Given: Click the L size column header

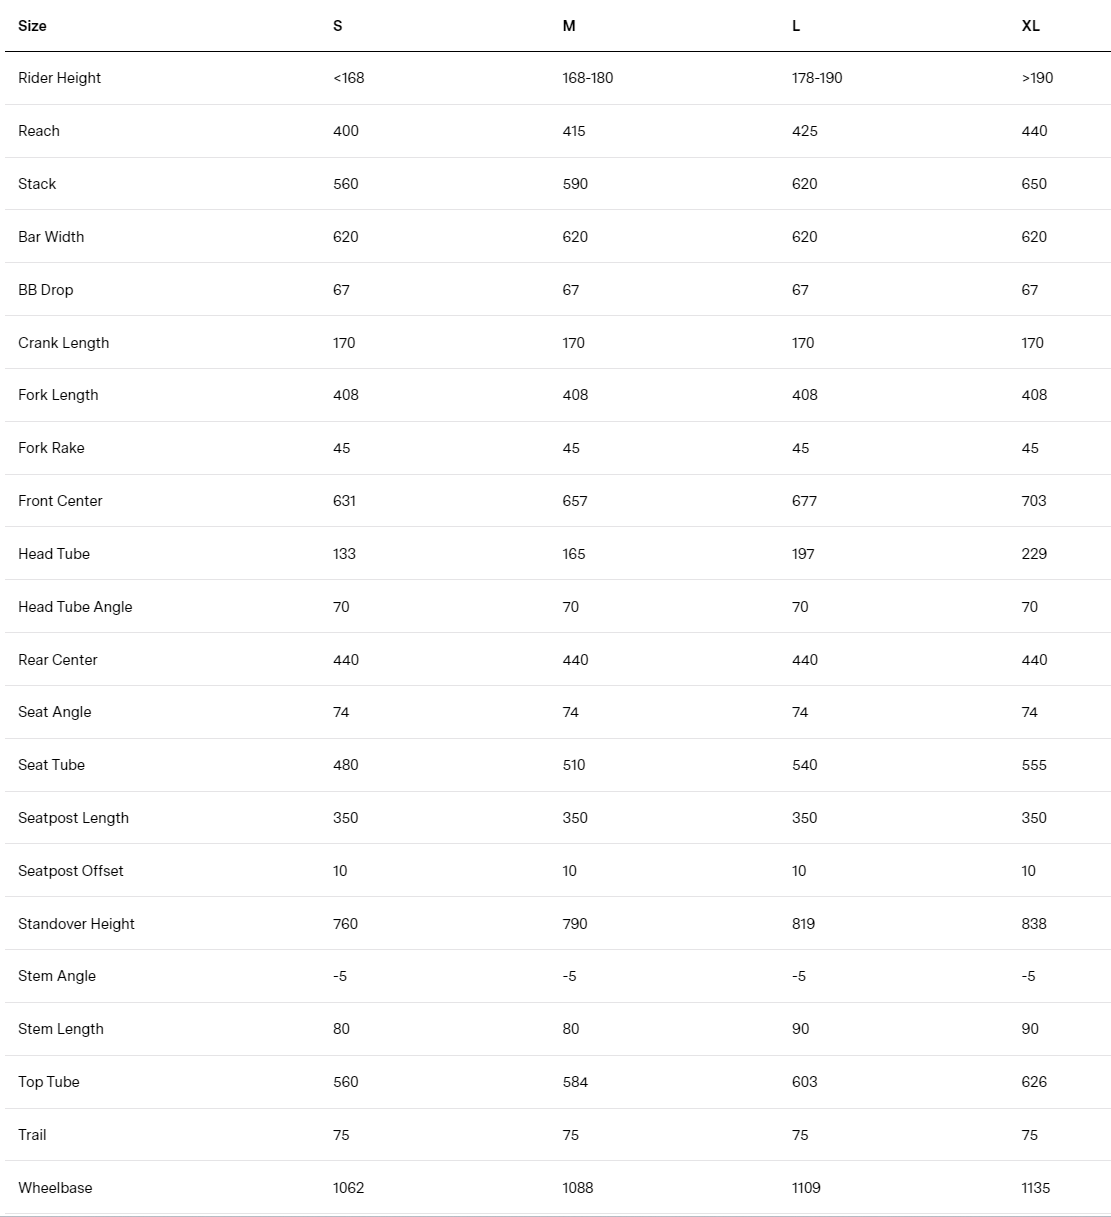Looking at the screenshot, I should [796, 26].
